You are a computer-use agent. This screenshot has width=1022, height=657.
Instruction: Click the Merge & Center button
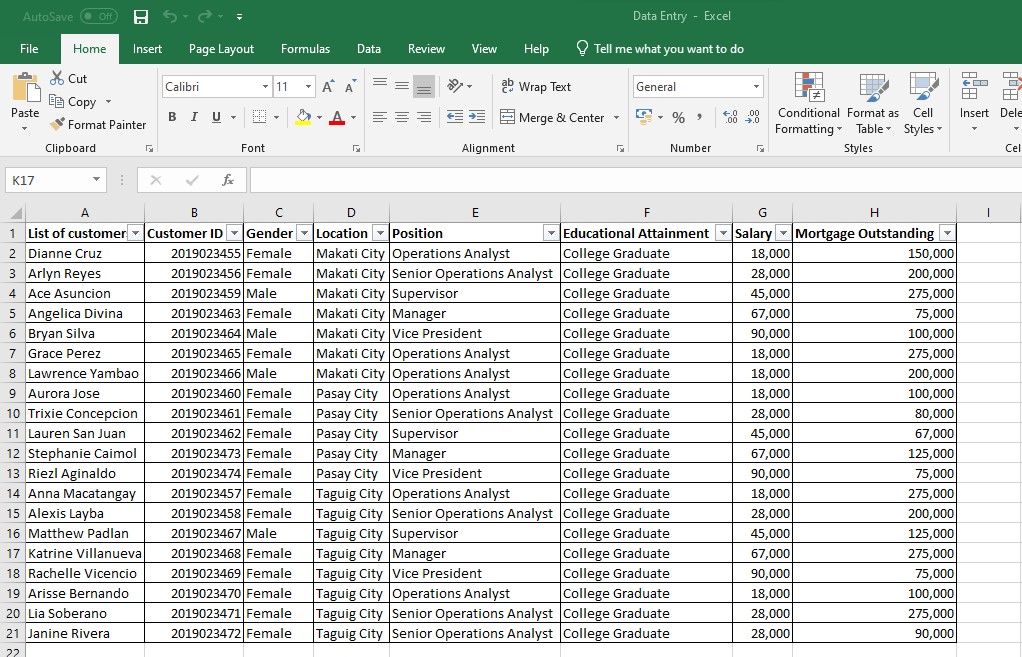[x=553, y=117]
